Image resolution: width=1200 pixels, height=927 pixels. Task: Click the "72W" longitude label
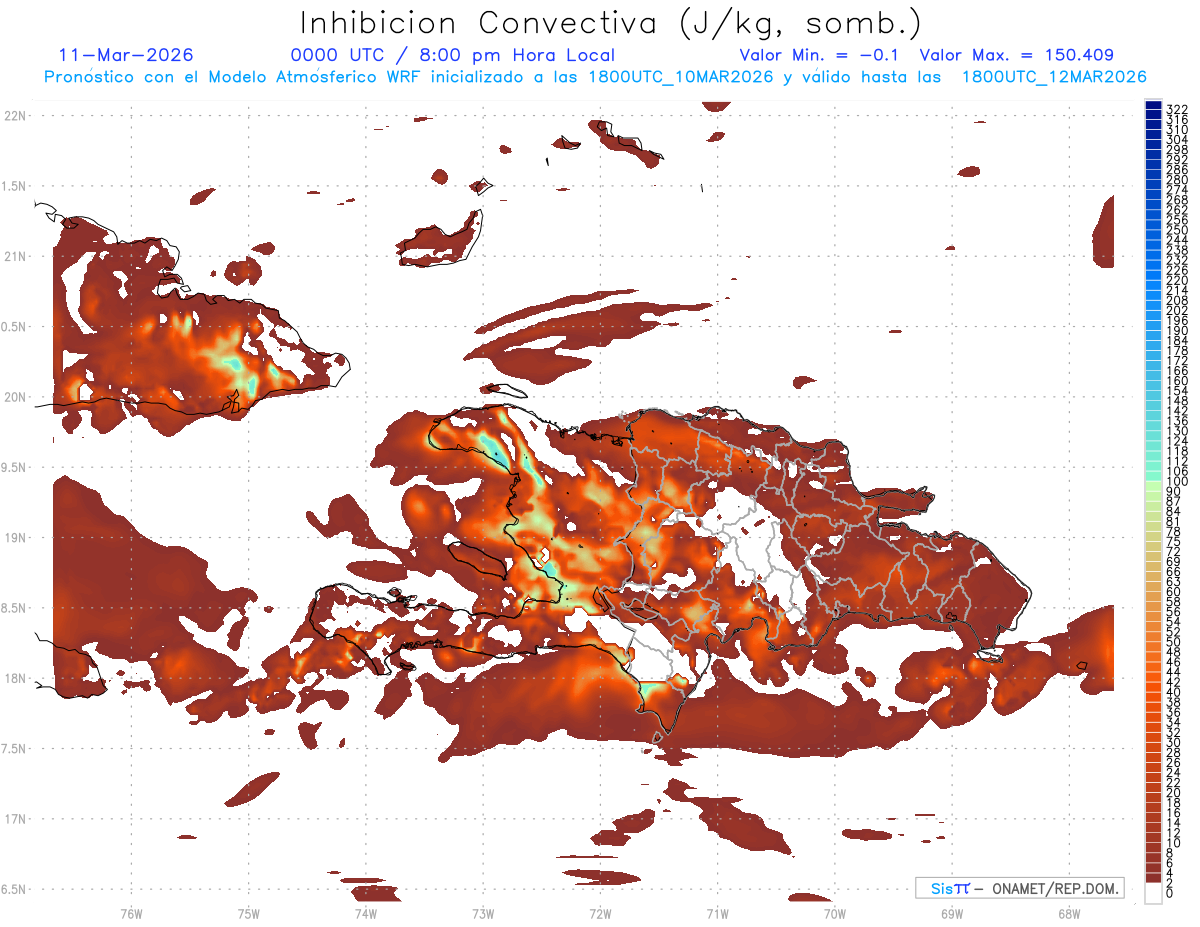pyautogui.click(x=600, y=913)
